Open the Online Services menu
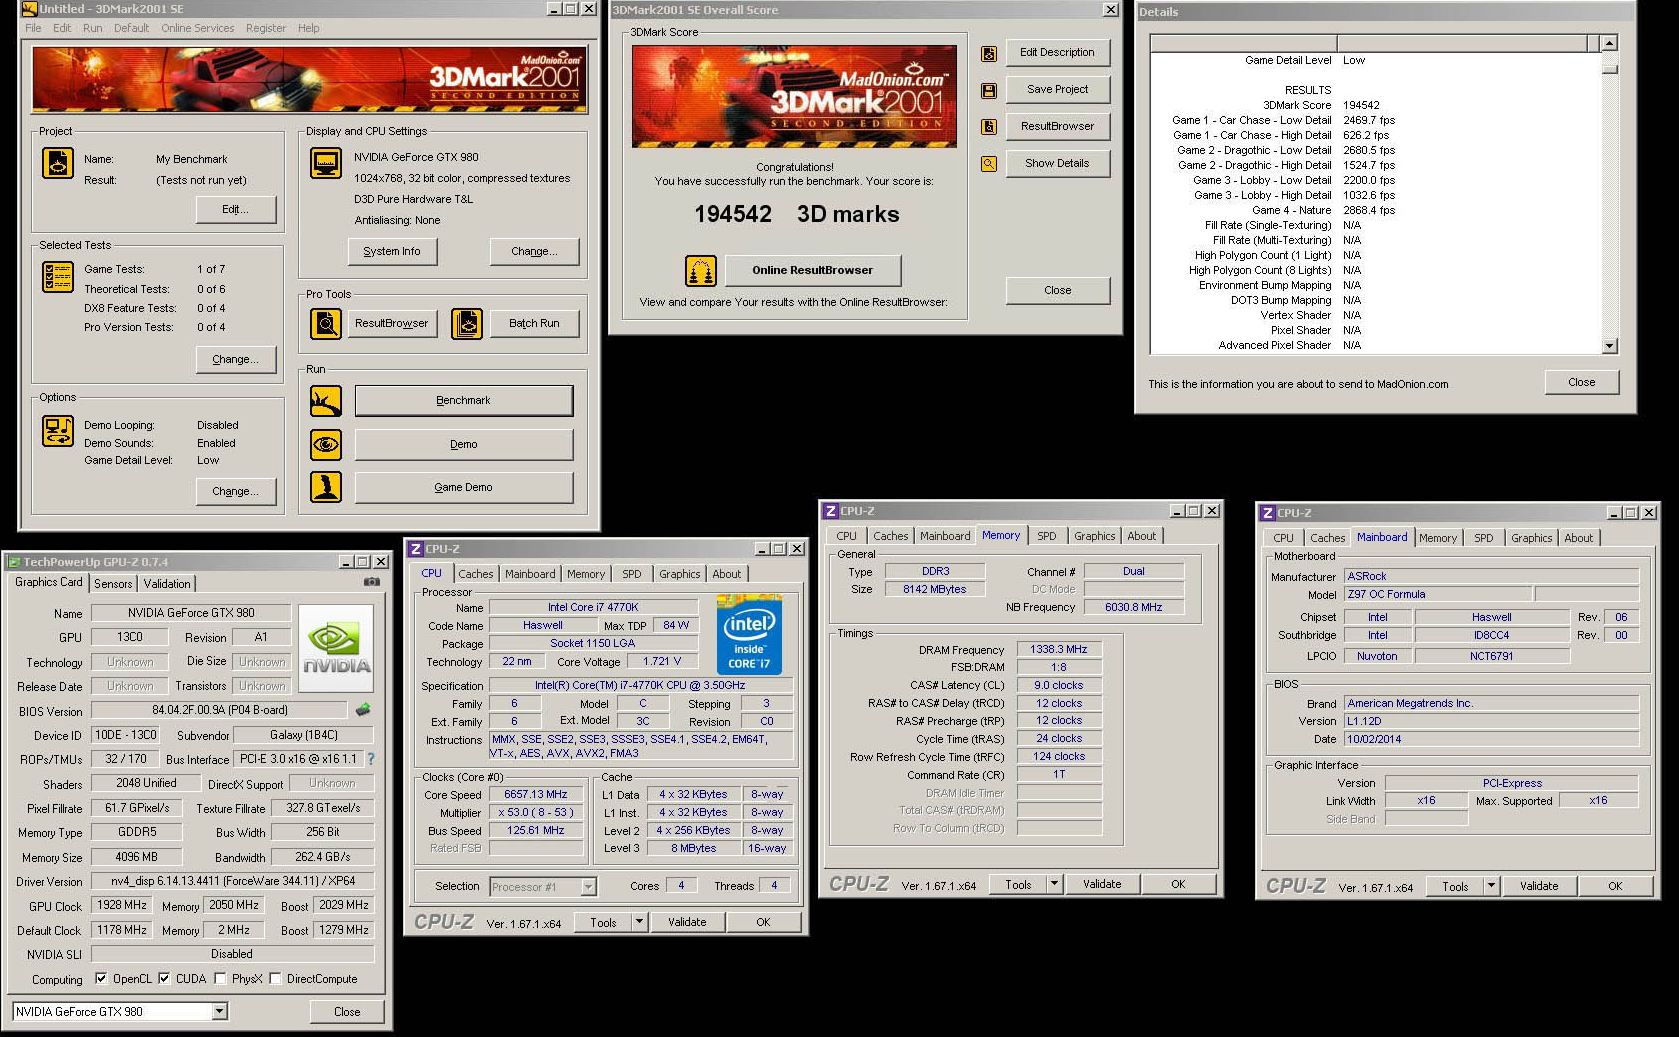Image resolution: width=1679 pixels, height=1037 pixels. (x=198, y=28)
